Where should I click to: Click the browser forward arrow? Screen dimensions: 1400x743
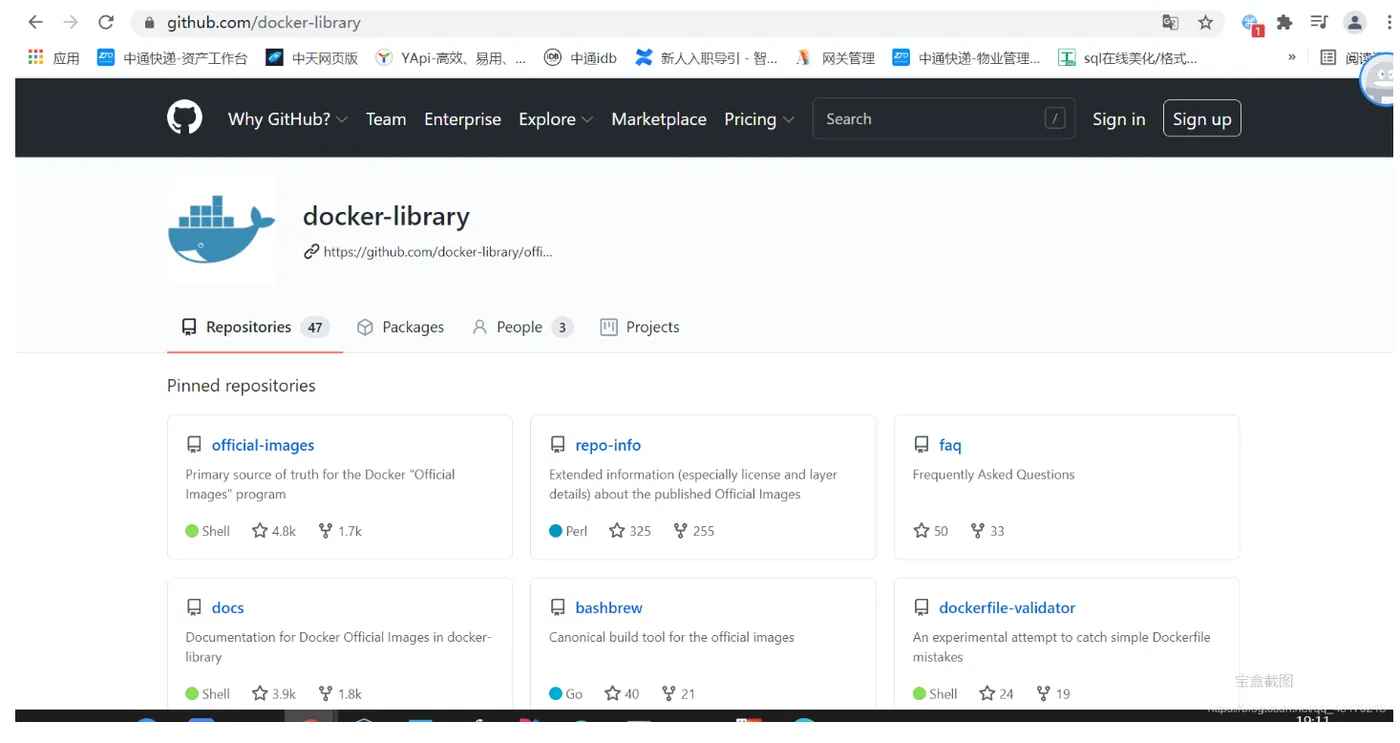[70, 22]
